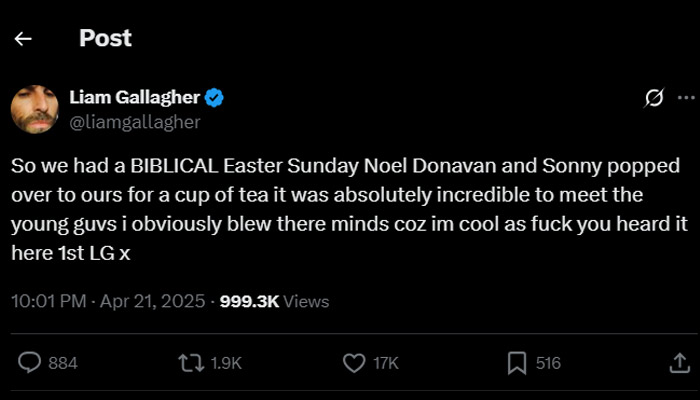The width and height of the screenshot is (700, 400).
Task: Reply using the speech bubble icon
Action: point(30,363)
